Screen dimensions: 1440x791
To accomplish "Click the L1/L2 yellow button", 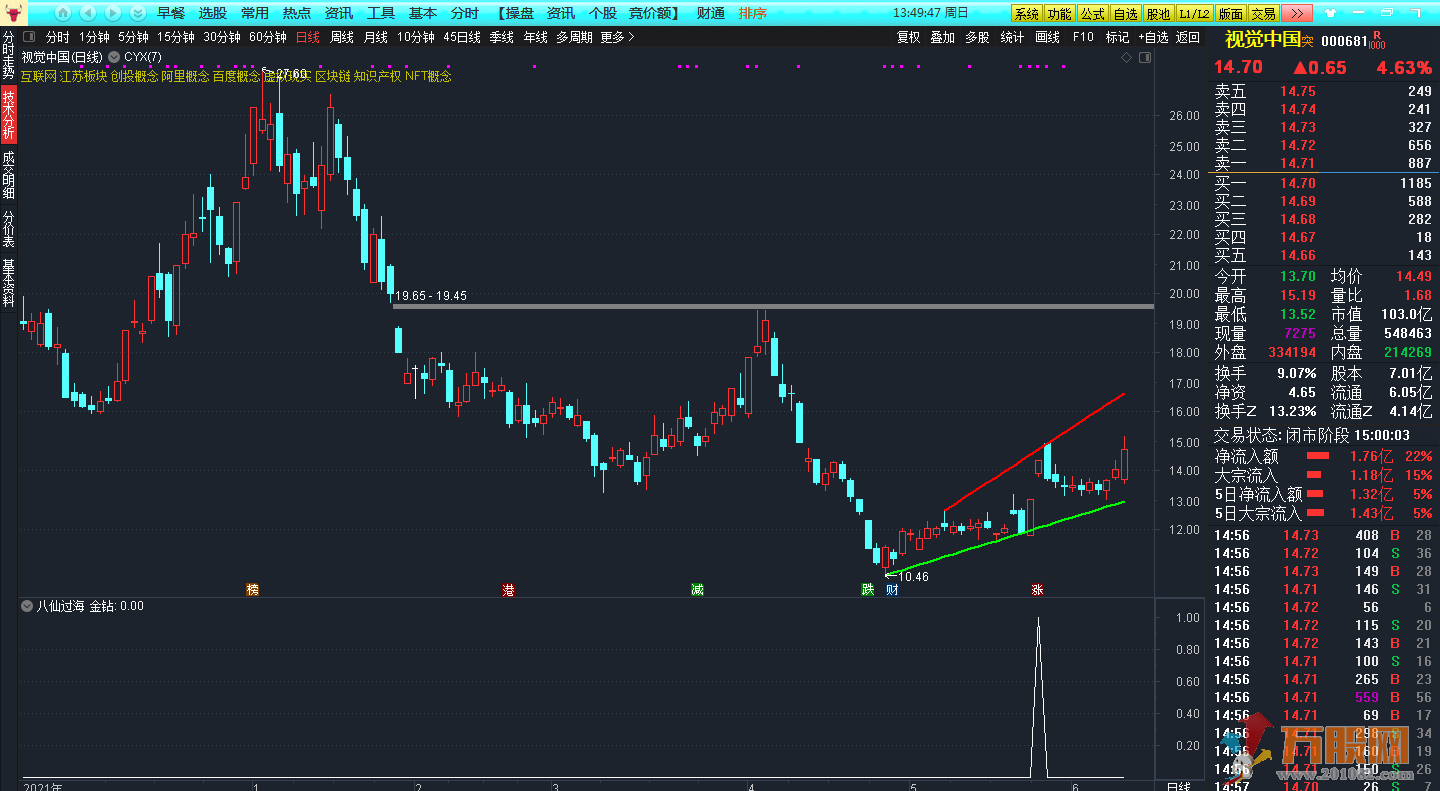I will pyautogui.click(x=1193, y=14).
